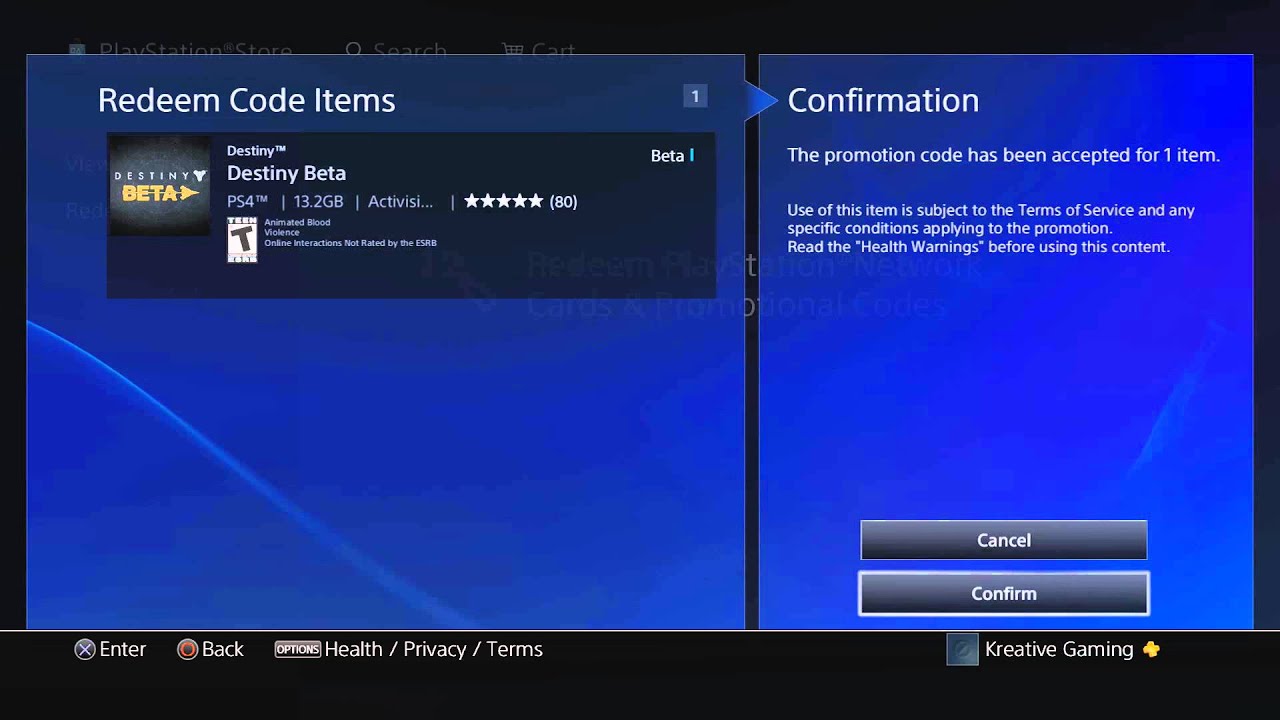Select the Destiny Beta thumbnail image
This screenshot has width=1280, height=720.
160,186
